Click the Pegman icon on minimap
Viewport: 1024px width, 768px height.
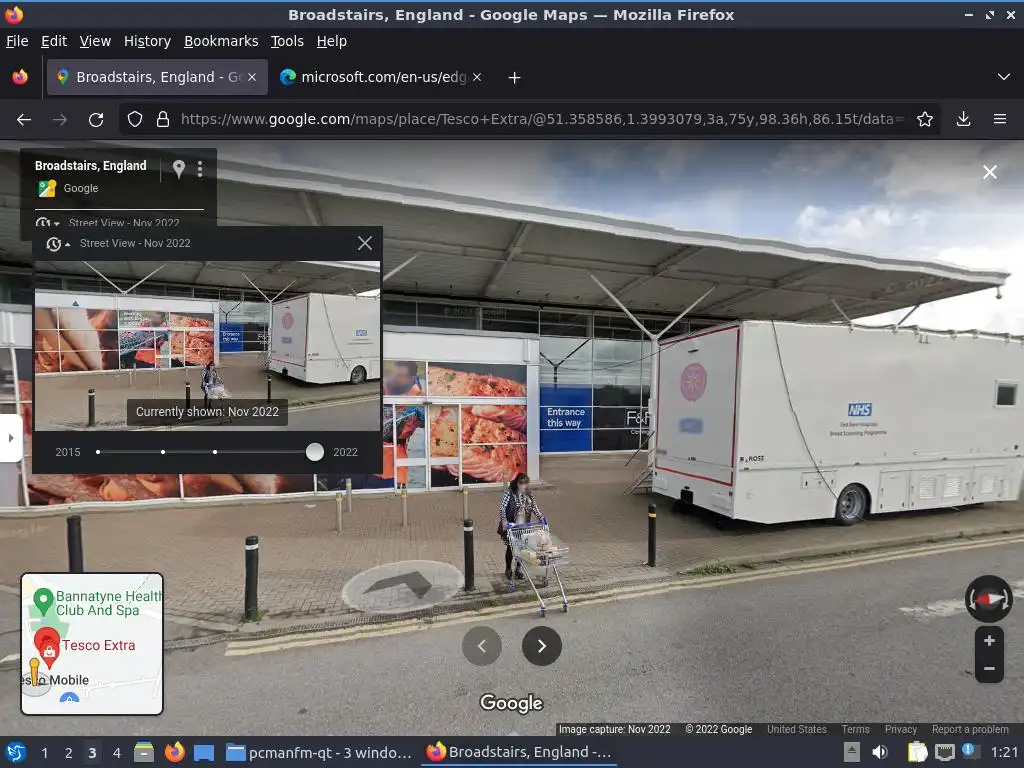(x=35, y=671)
